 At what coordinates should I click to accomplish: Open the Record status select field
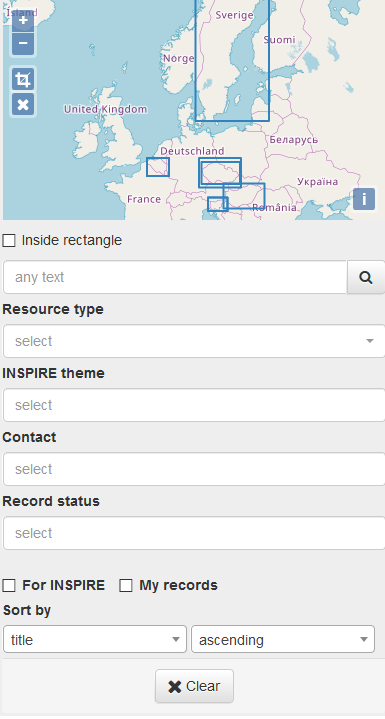point(194,533)
